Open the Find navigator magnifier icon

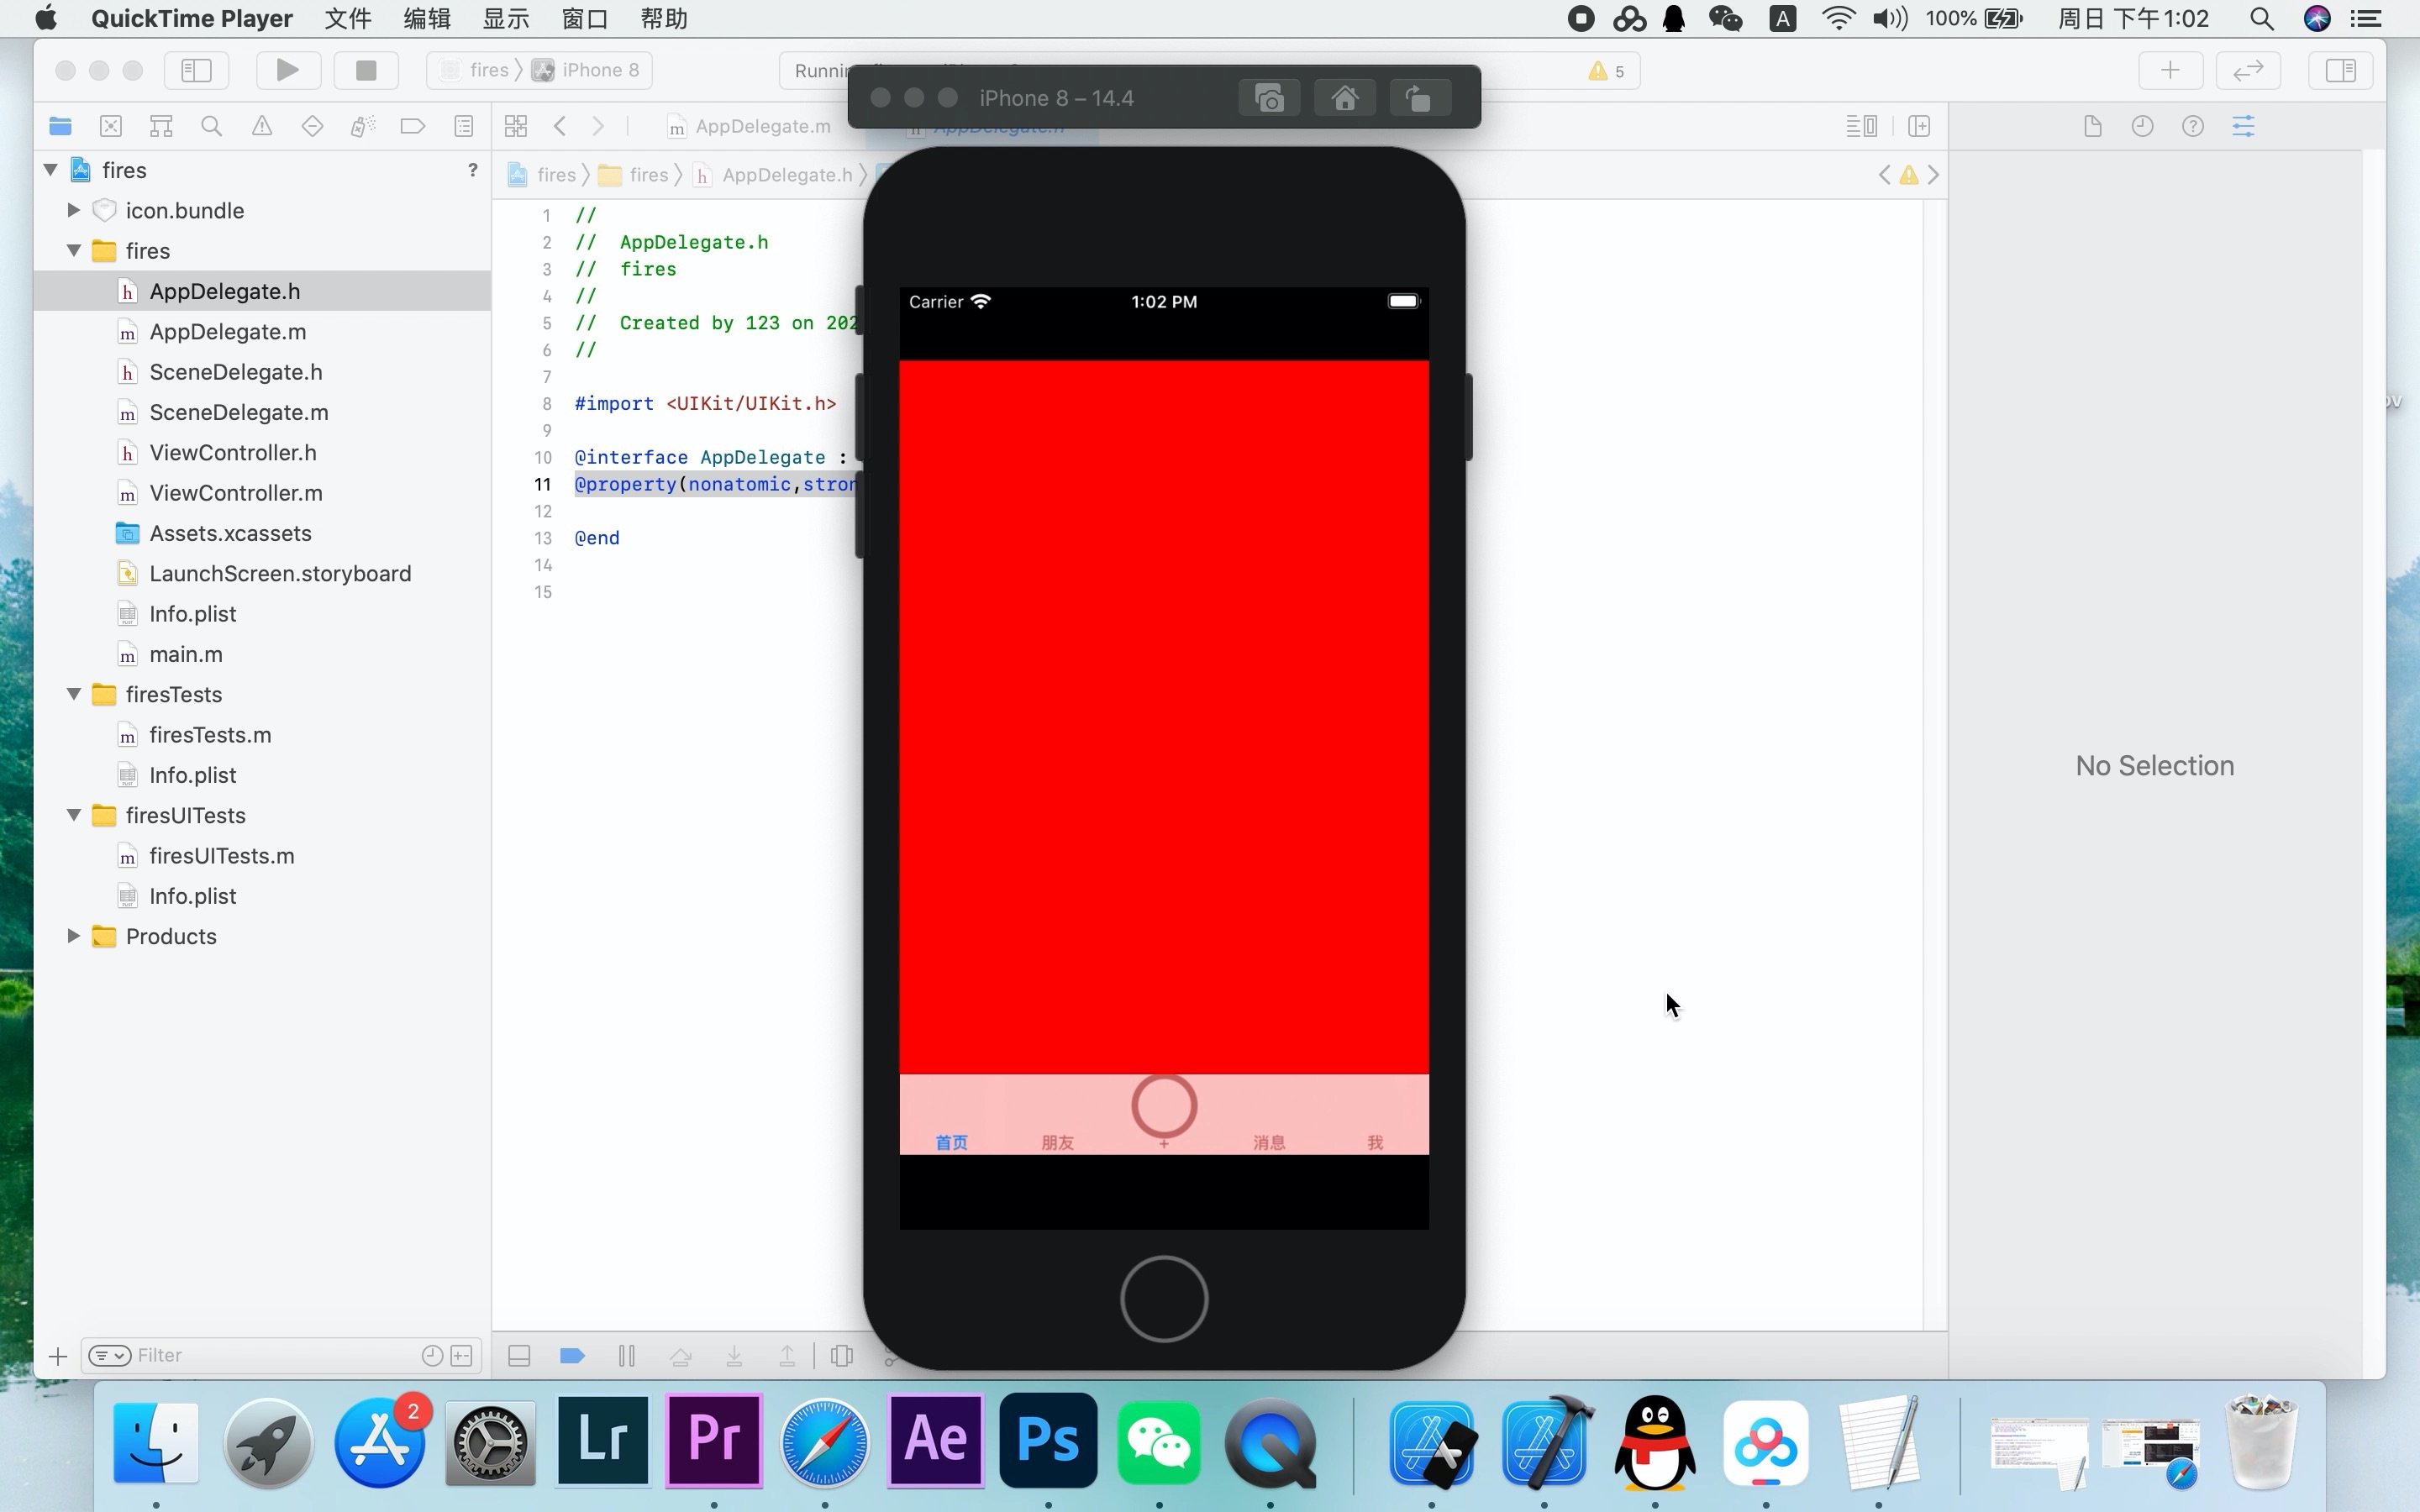point(211,126)
